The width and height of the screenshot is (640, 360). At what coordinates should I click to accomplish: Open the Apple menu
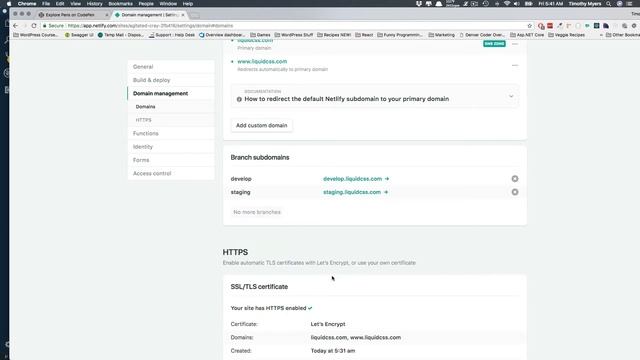[x=9, y=4]
